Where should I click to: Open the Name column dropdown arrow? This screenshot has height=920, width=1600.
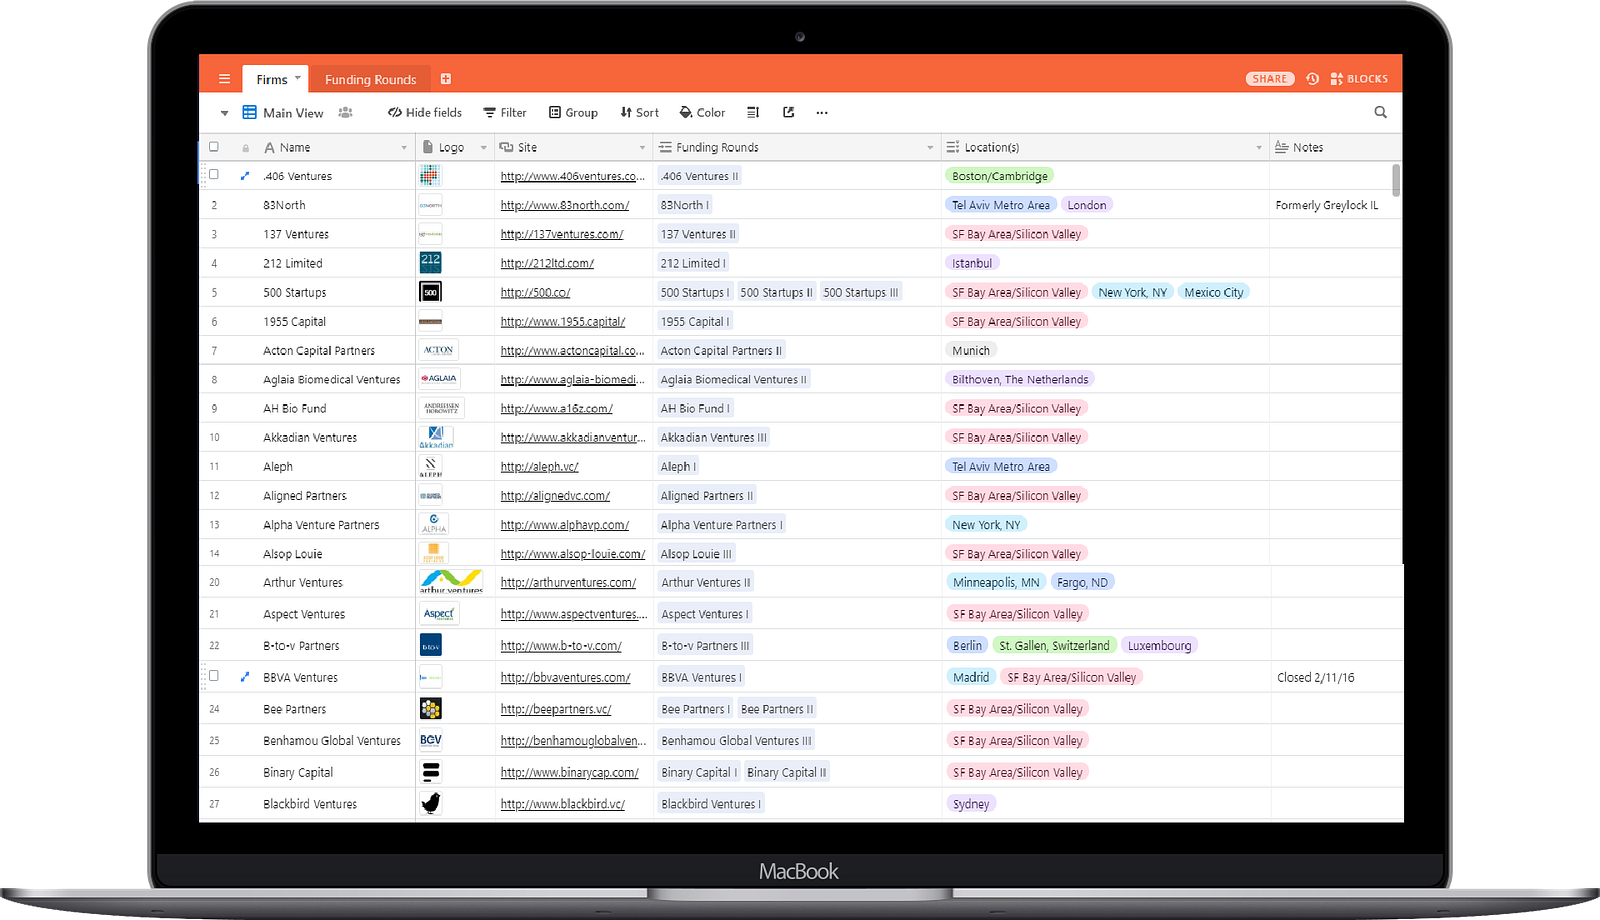(x=404, y=148)
